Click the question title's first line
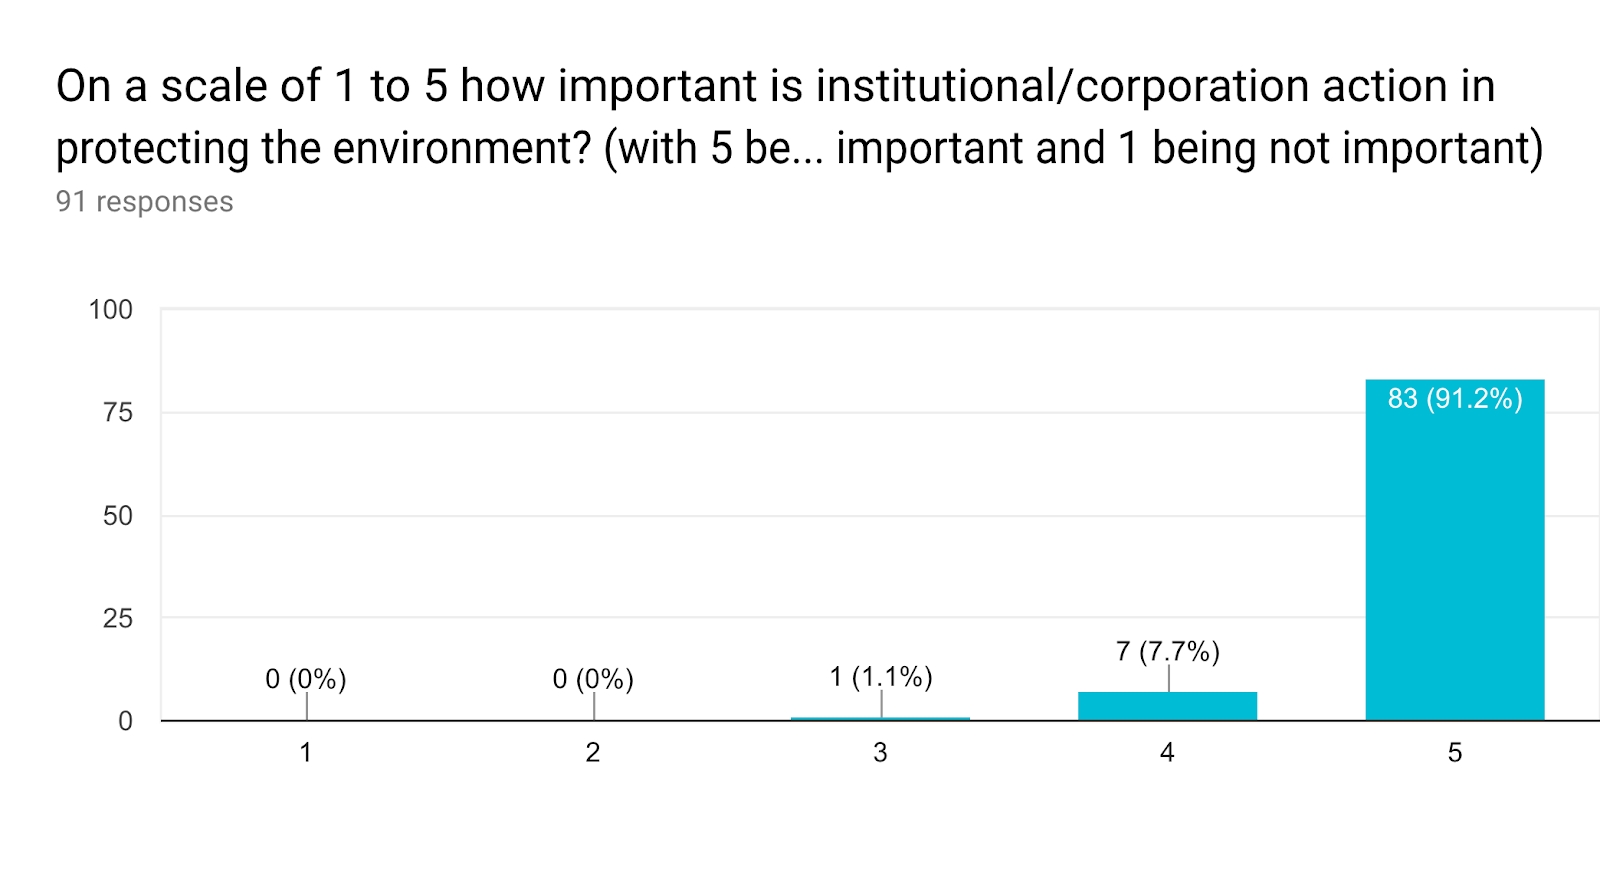This screenshot has width=1600, height=892. point(775,87)
